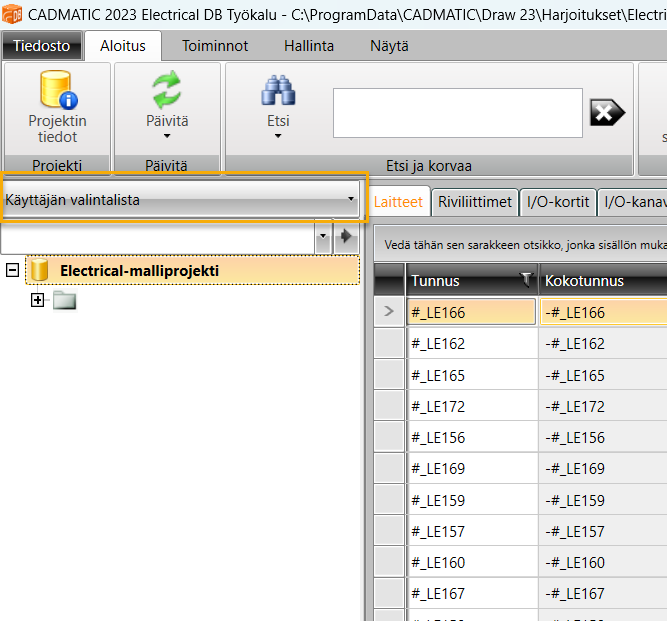Sort by the Kokotunnus column header
667x621 pixels.
(x=600, y=281)
